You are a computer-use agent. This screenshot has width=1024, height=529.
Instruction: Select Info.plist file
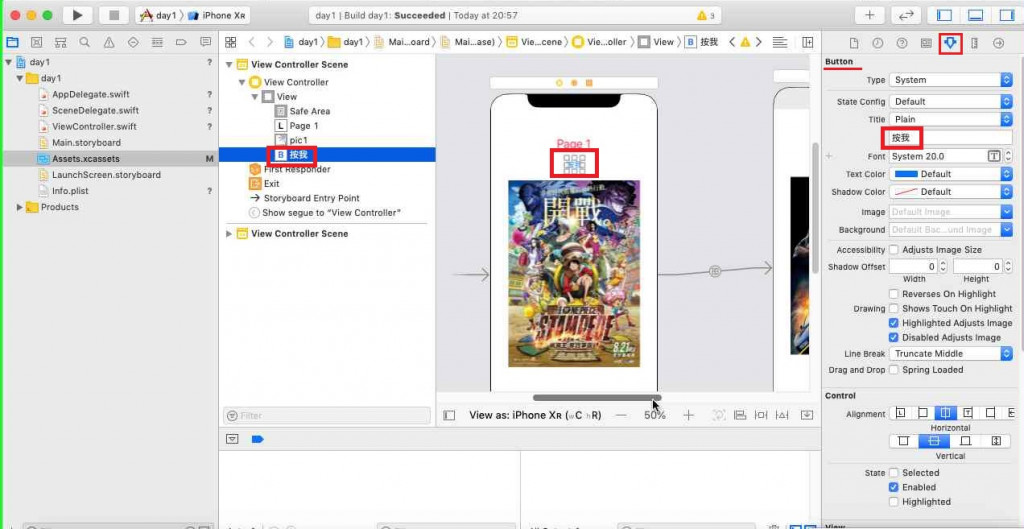(x=70, y=191)
